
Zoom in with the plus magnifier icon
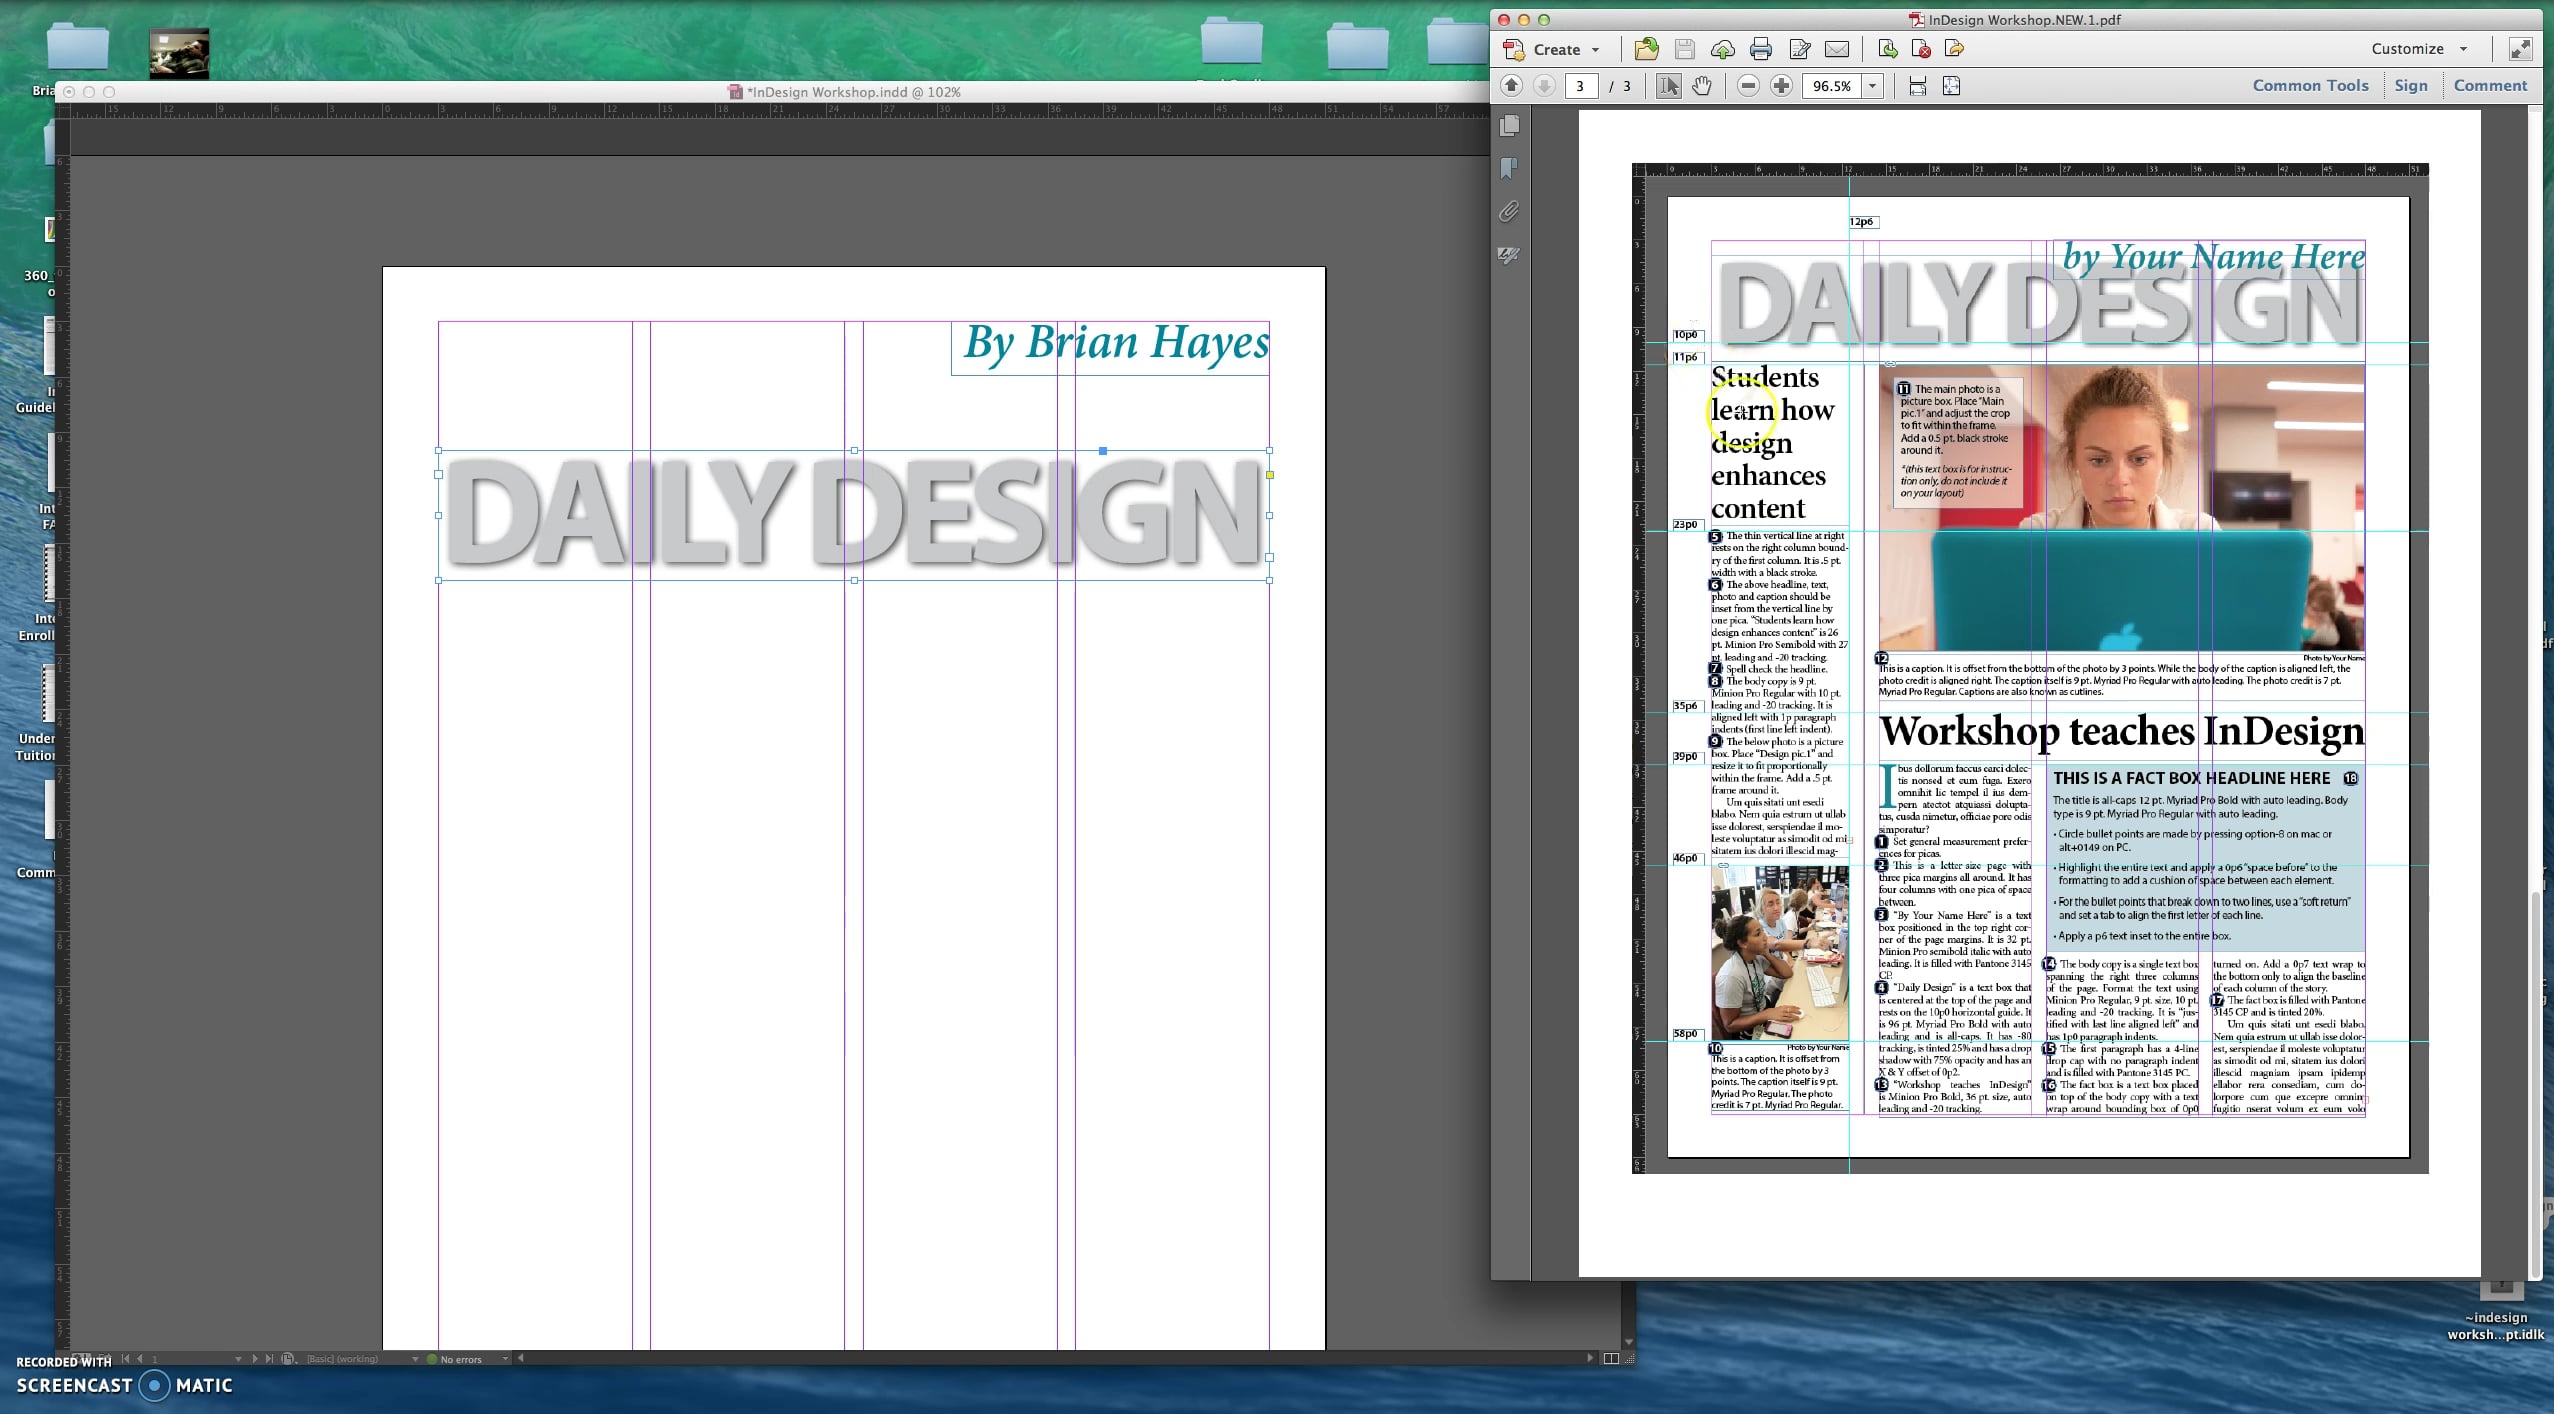click(x=1780, y=87)
